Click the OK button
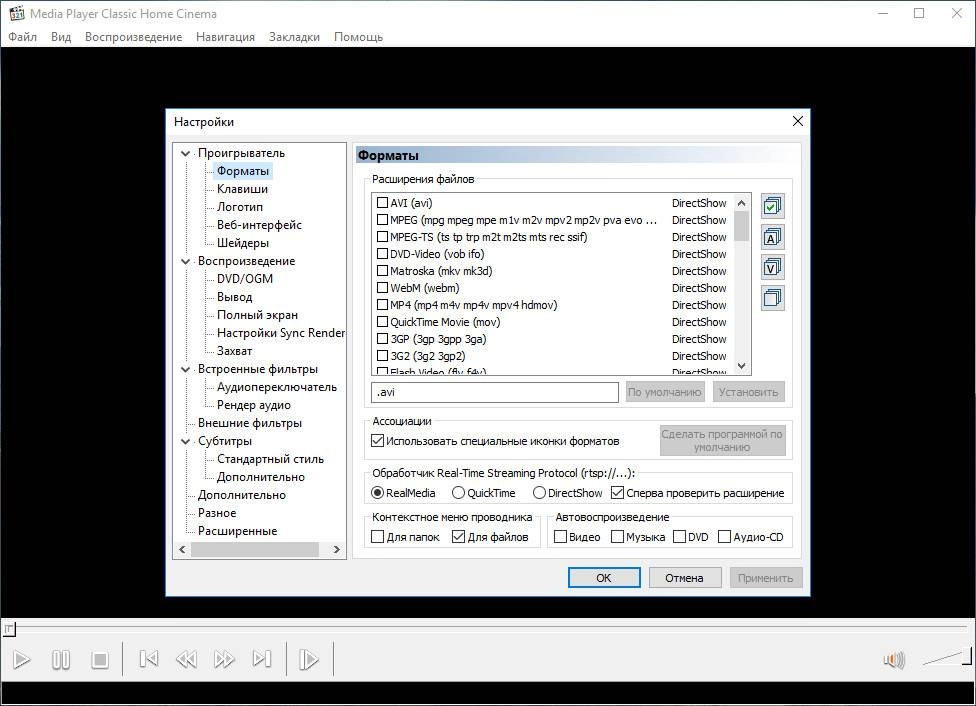 click(604, 578)
